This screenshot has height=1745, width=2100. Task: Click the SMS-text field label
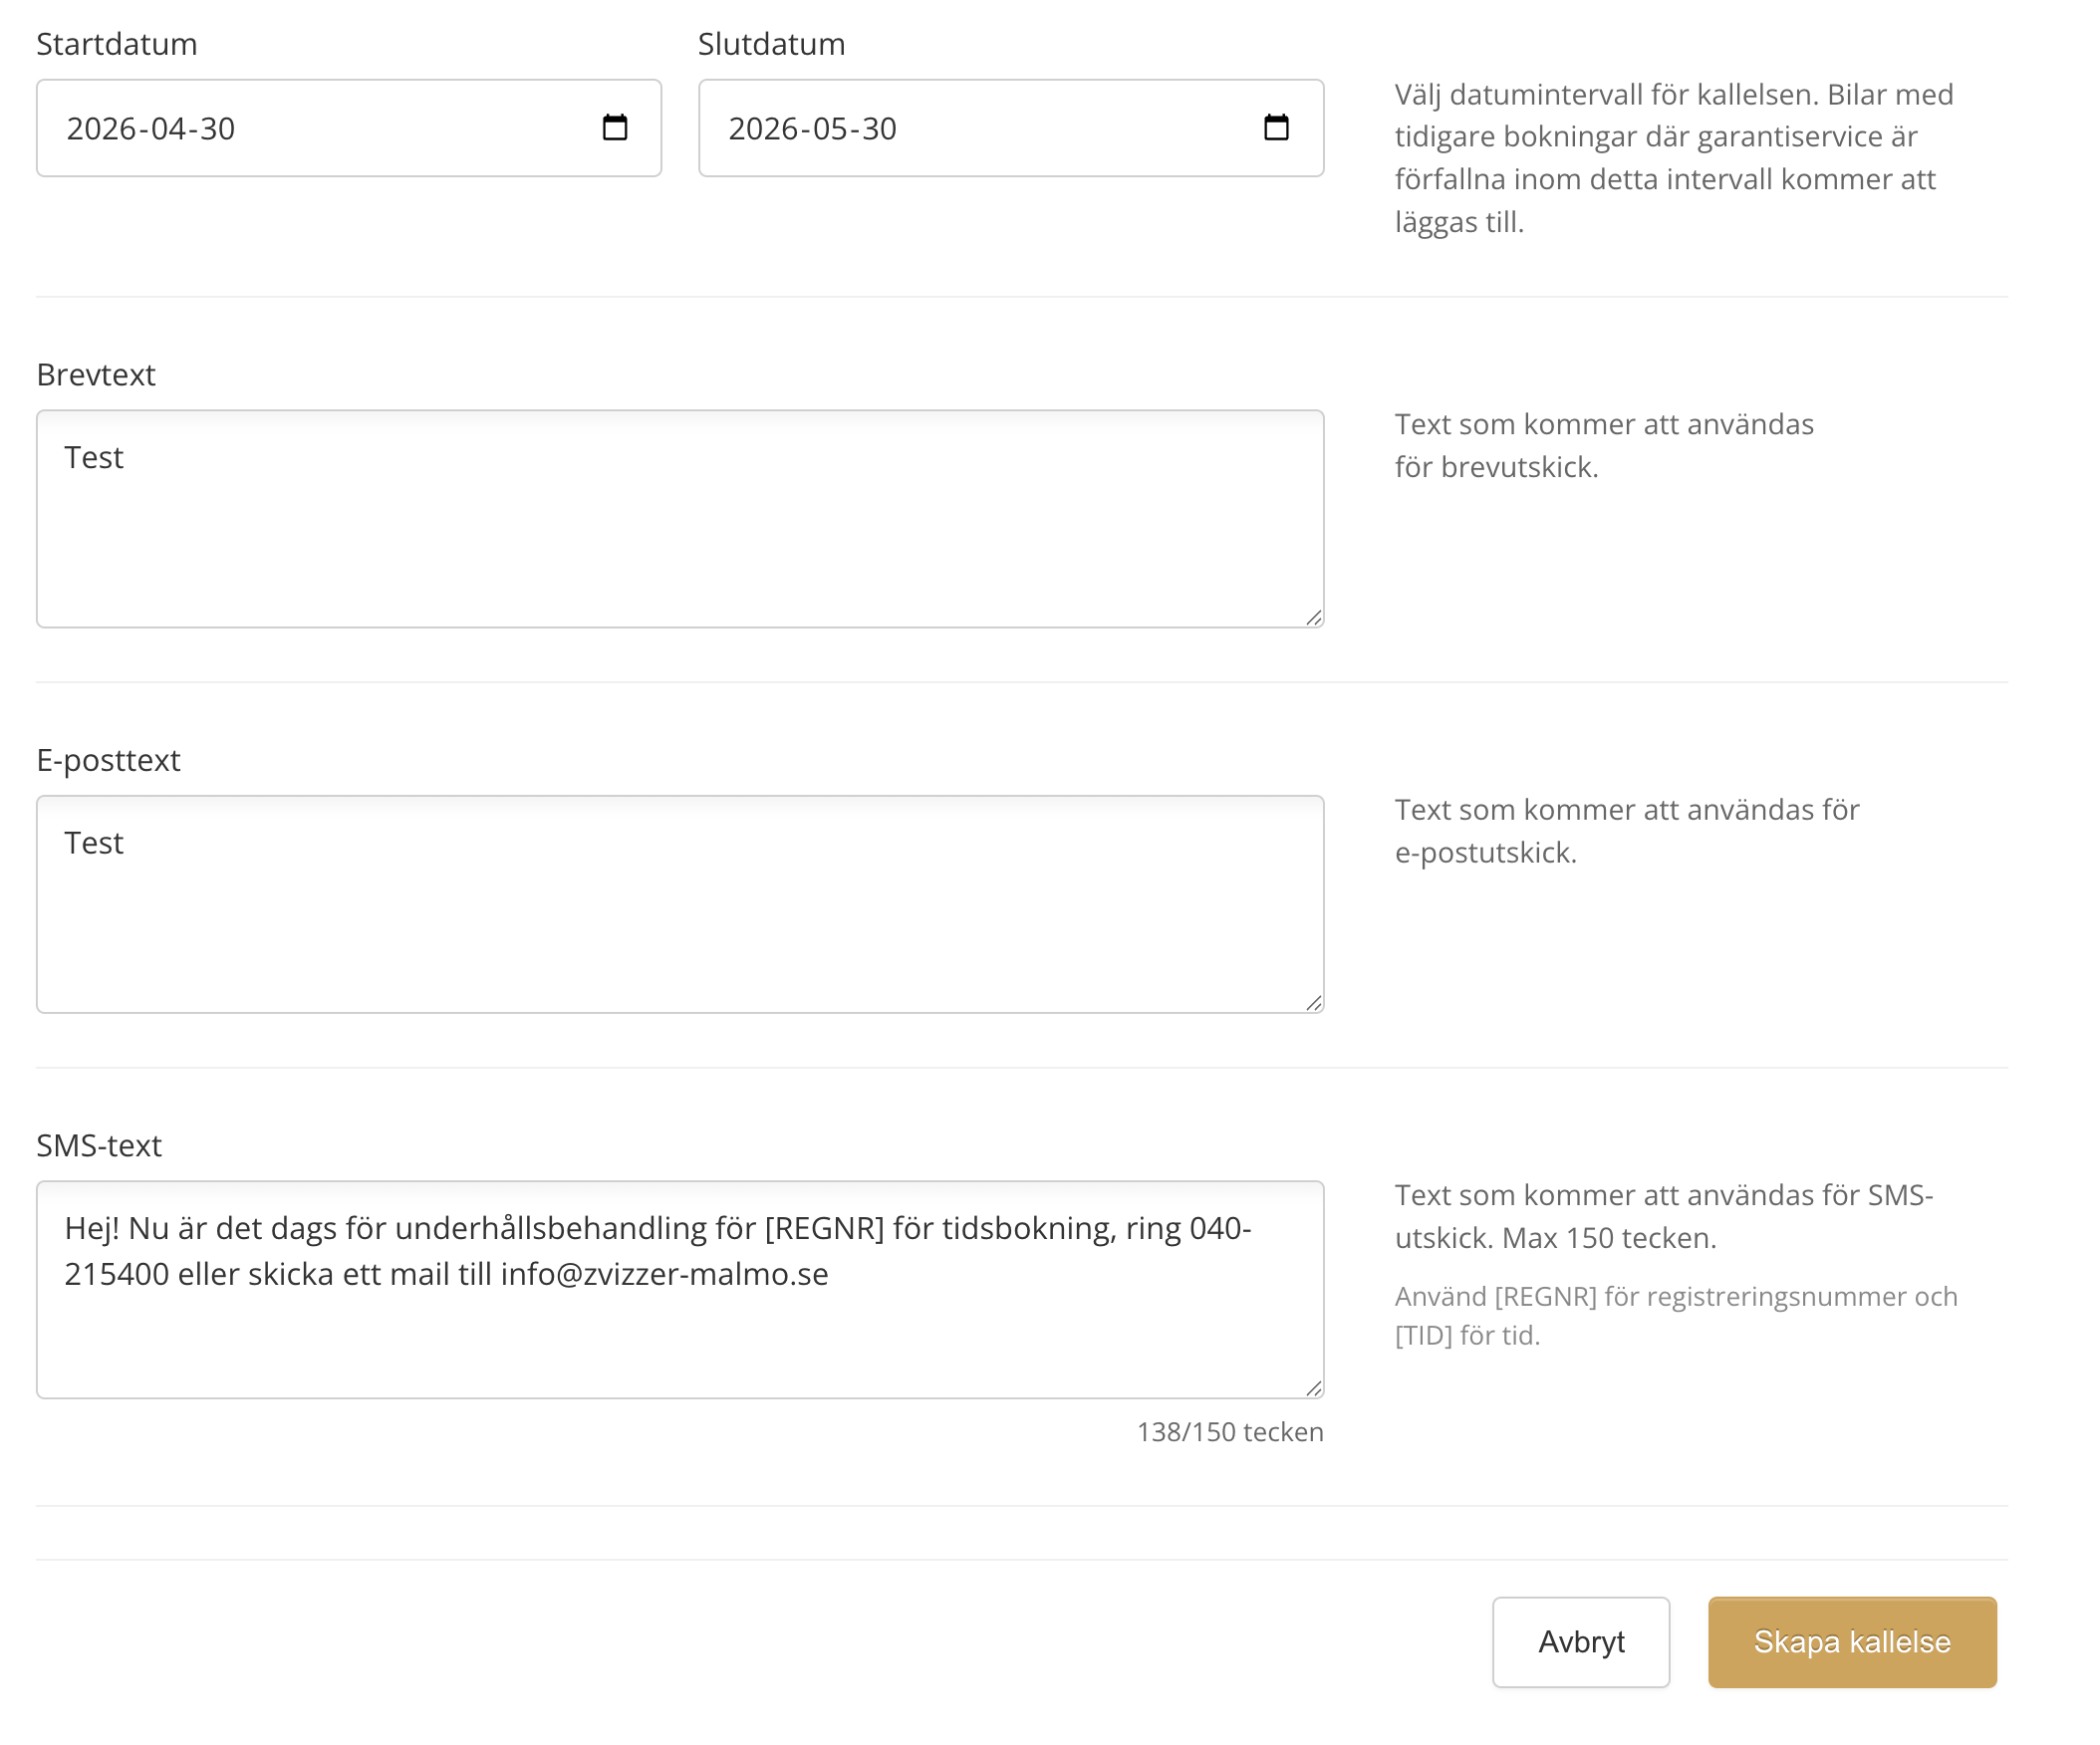[x=99, y=1145]
